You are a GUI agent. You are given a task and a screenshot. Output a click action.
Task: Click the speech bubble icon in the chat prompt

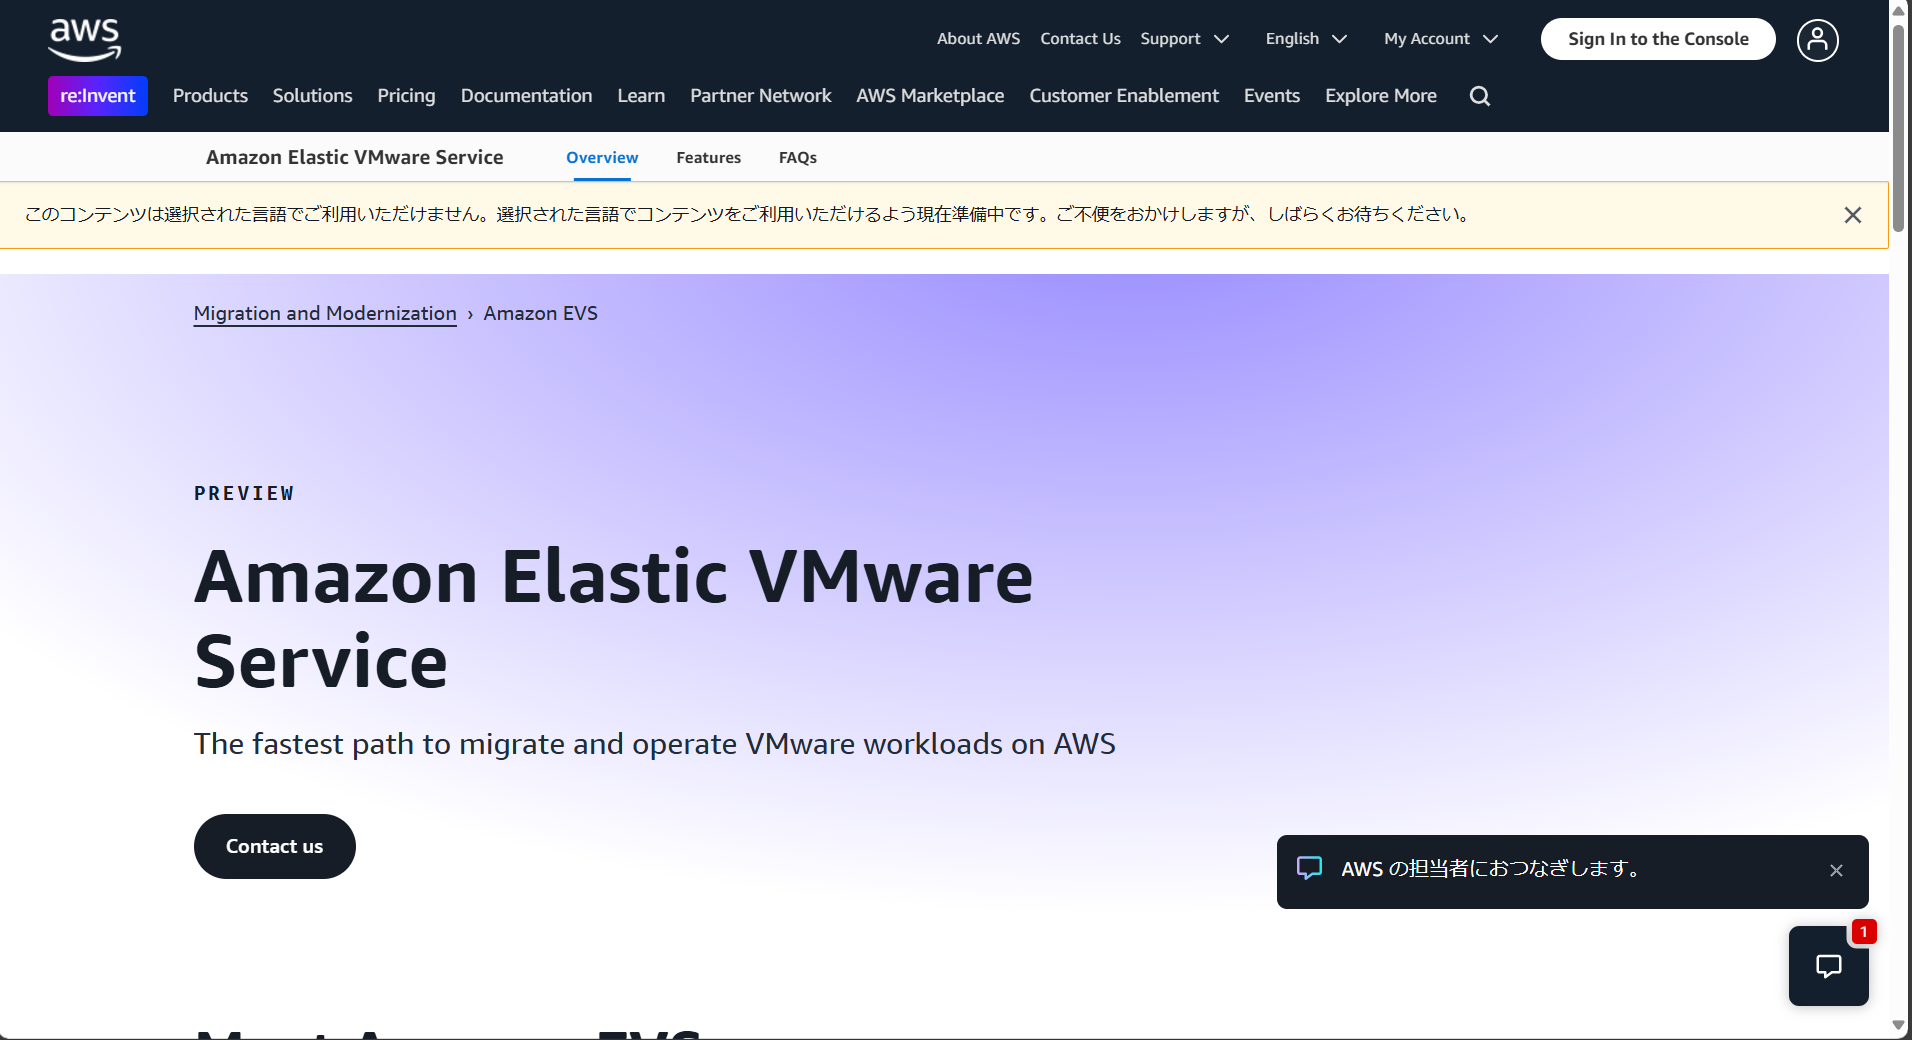click(1310, 868)
